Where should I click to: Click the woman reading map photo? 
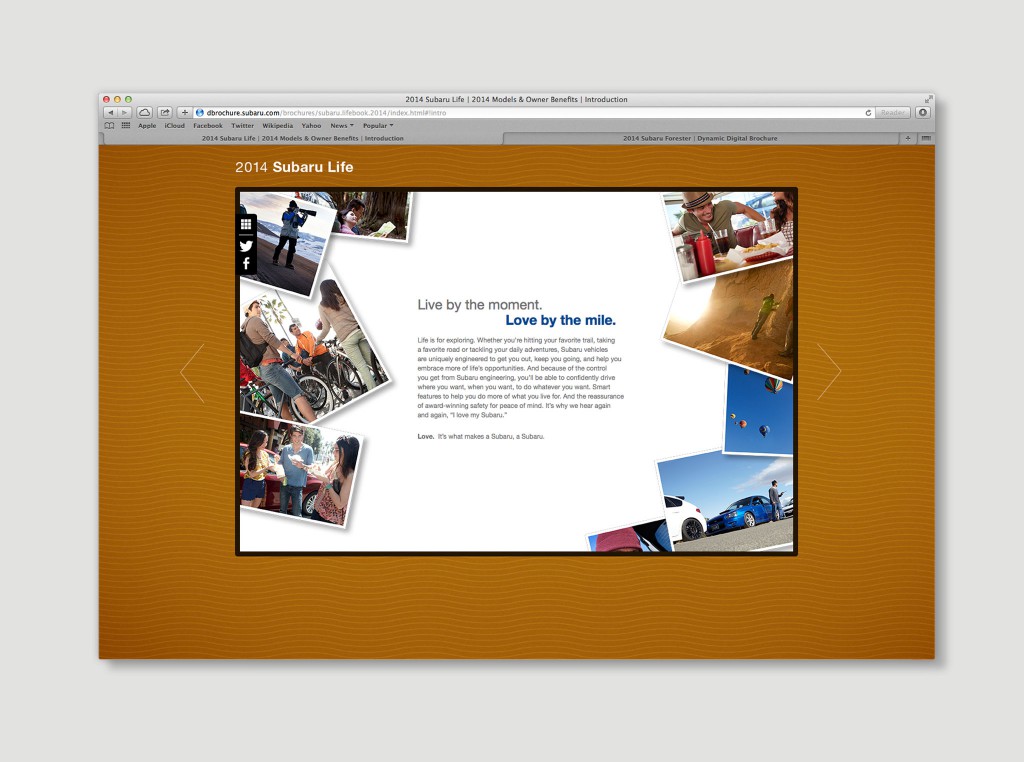374,215
